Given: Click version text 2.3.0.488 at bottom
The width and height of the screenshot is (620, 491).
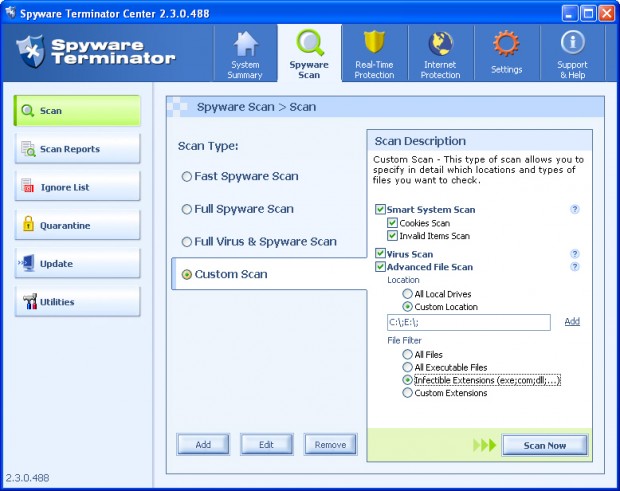Looking at the screenshot, I should click(27, 478).
